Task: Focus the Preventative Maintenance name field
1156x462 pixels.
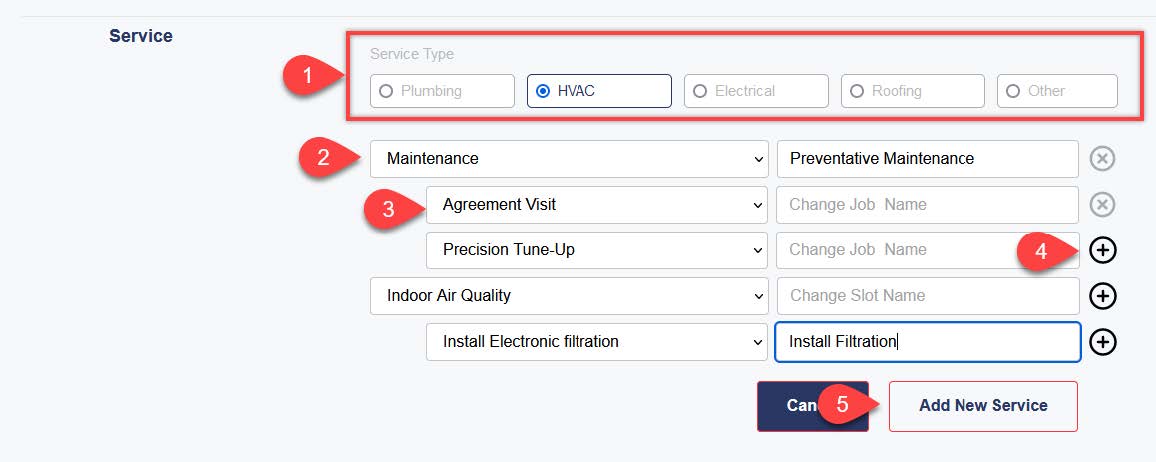Action: [x=927, y=159]
